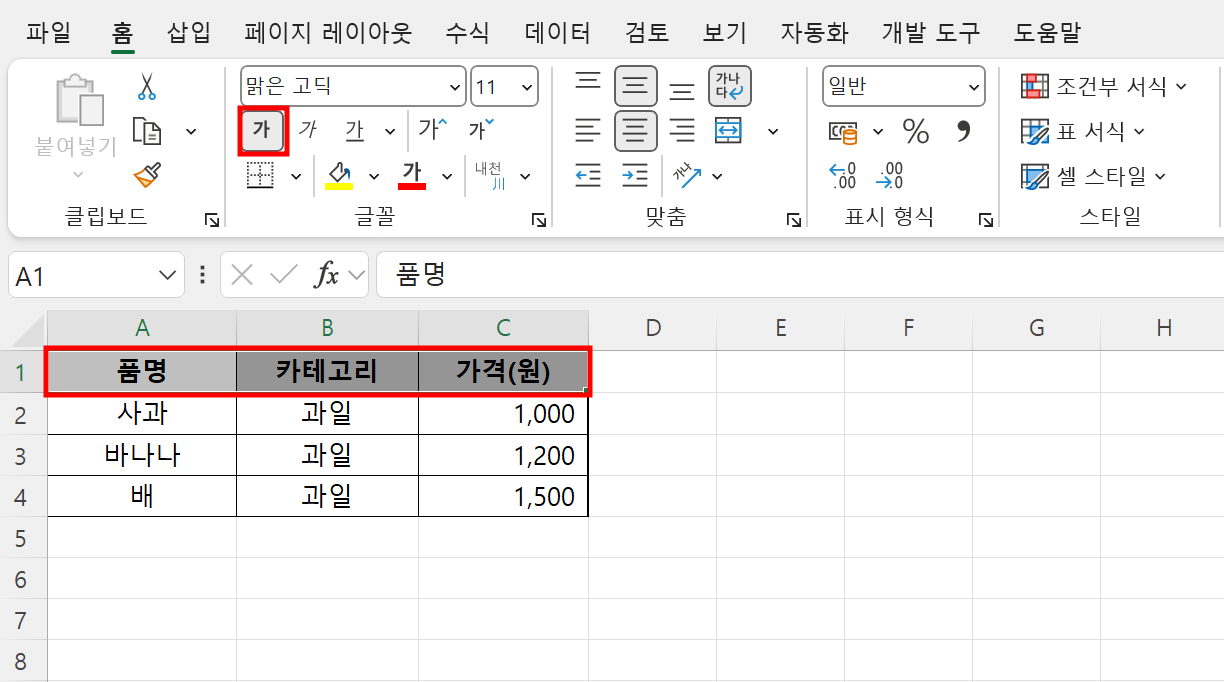Screen dimensions: 1224x682
Task: Click the Decrease Decimal icon
Action: click(x=889, y=176)
